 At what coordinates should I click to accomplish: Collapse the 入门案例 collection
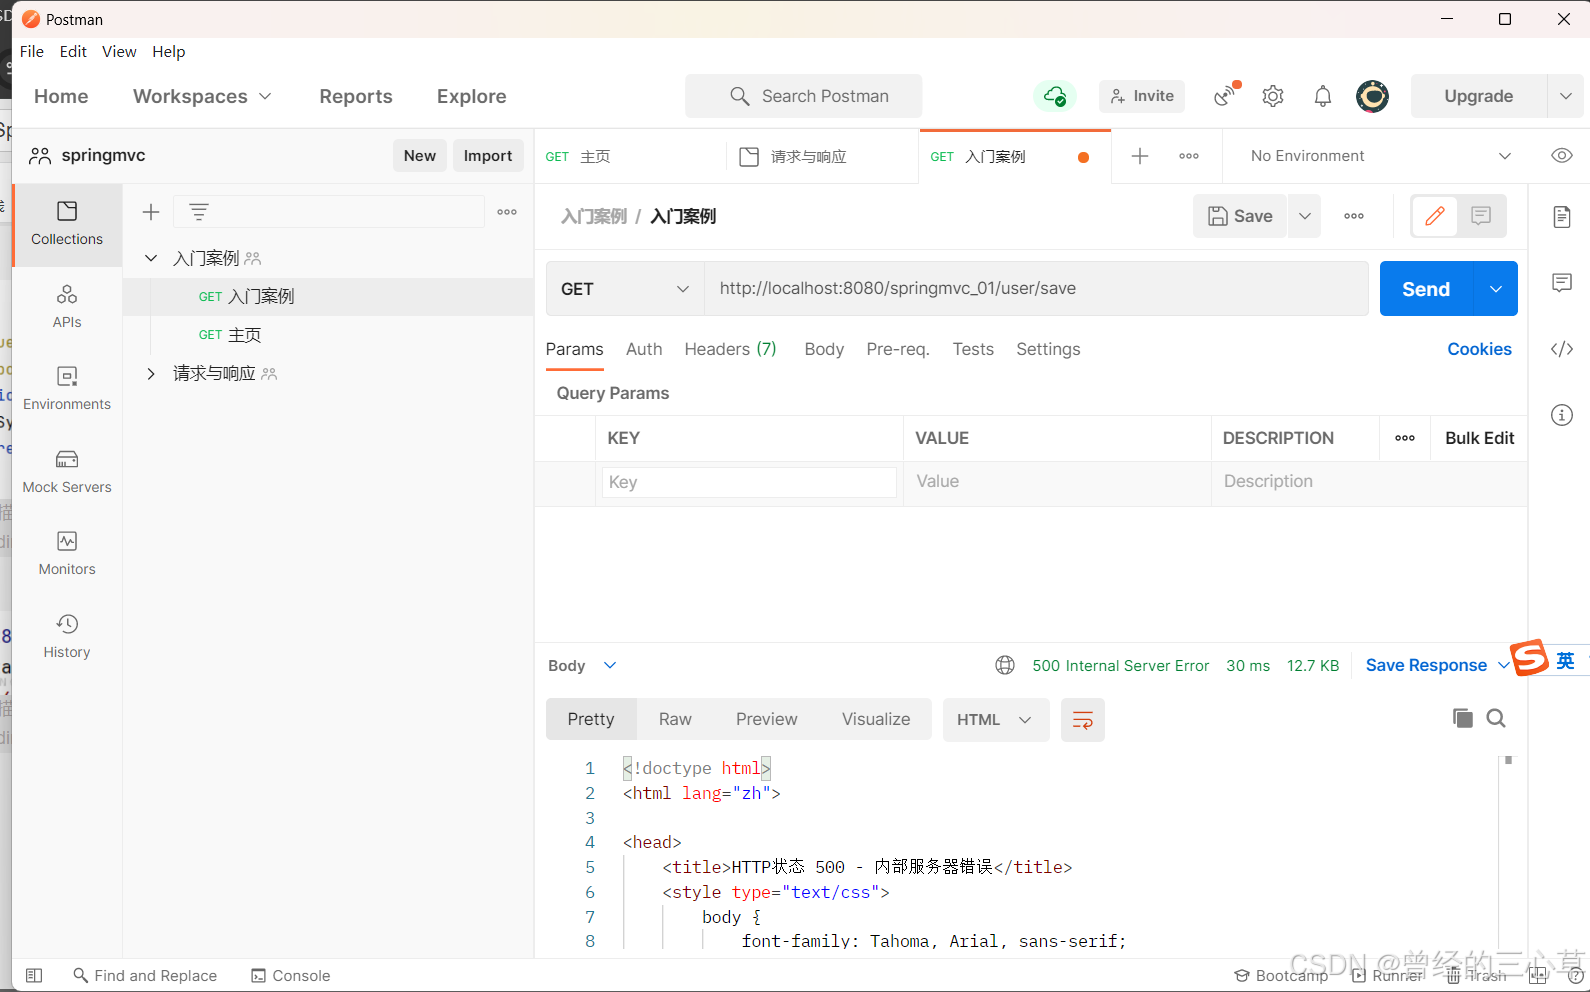(151, 258)
